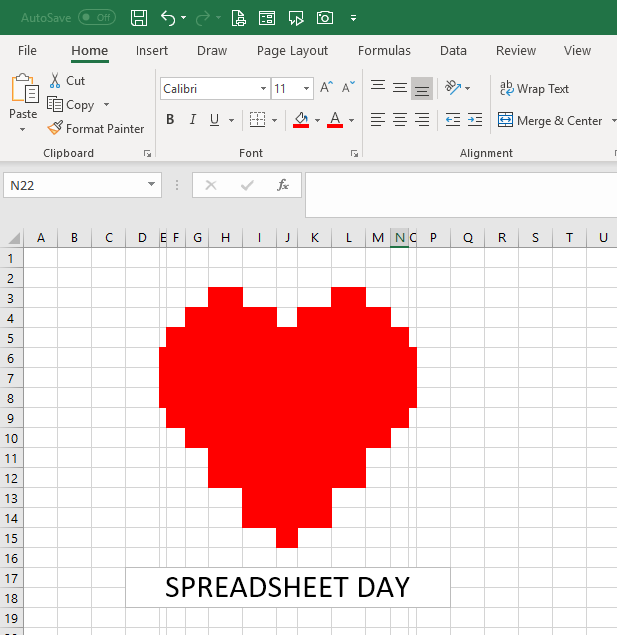Click the Select All triangle at the grid corner
This screenshot has height=635, width=617.
pos(14,238)
